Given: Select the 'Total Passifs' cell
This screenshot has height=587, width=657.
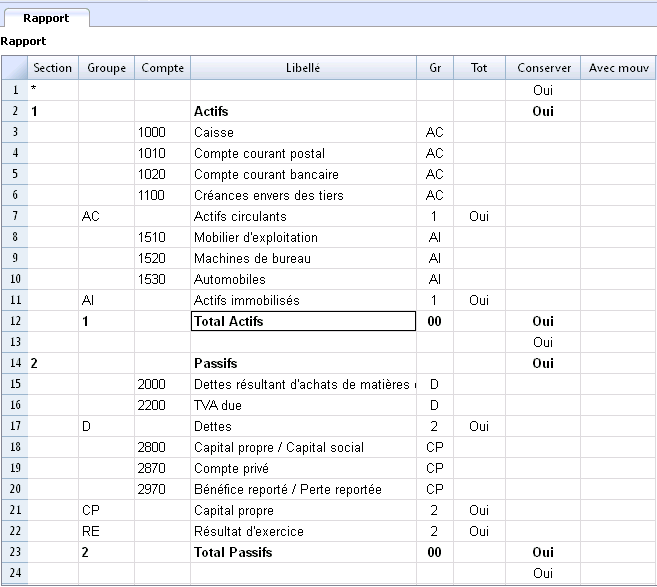Looking at the screenshot, I should (x=303, y=552).
